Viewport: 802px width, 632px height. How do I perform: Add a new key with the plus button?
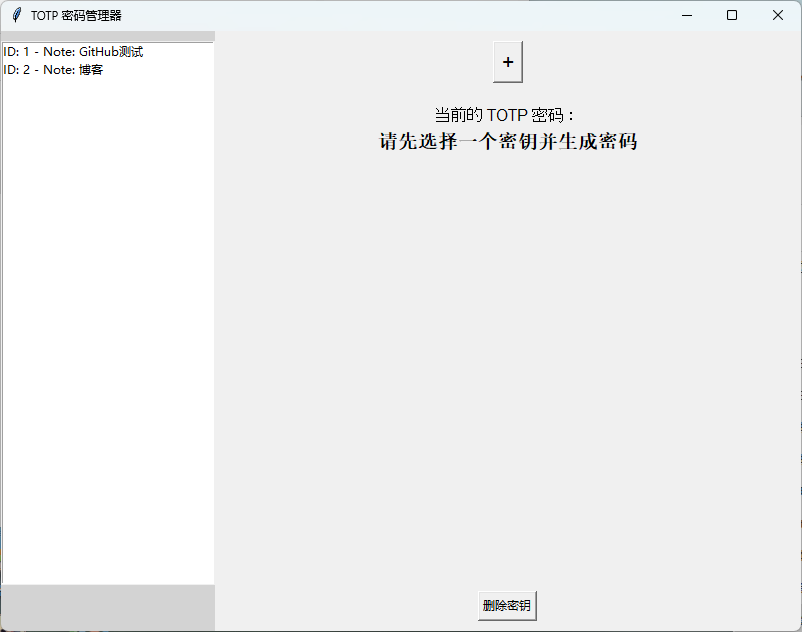(507, 62)
